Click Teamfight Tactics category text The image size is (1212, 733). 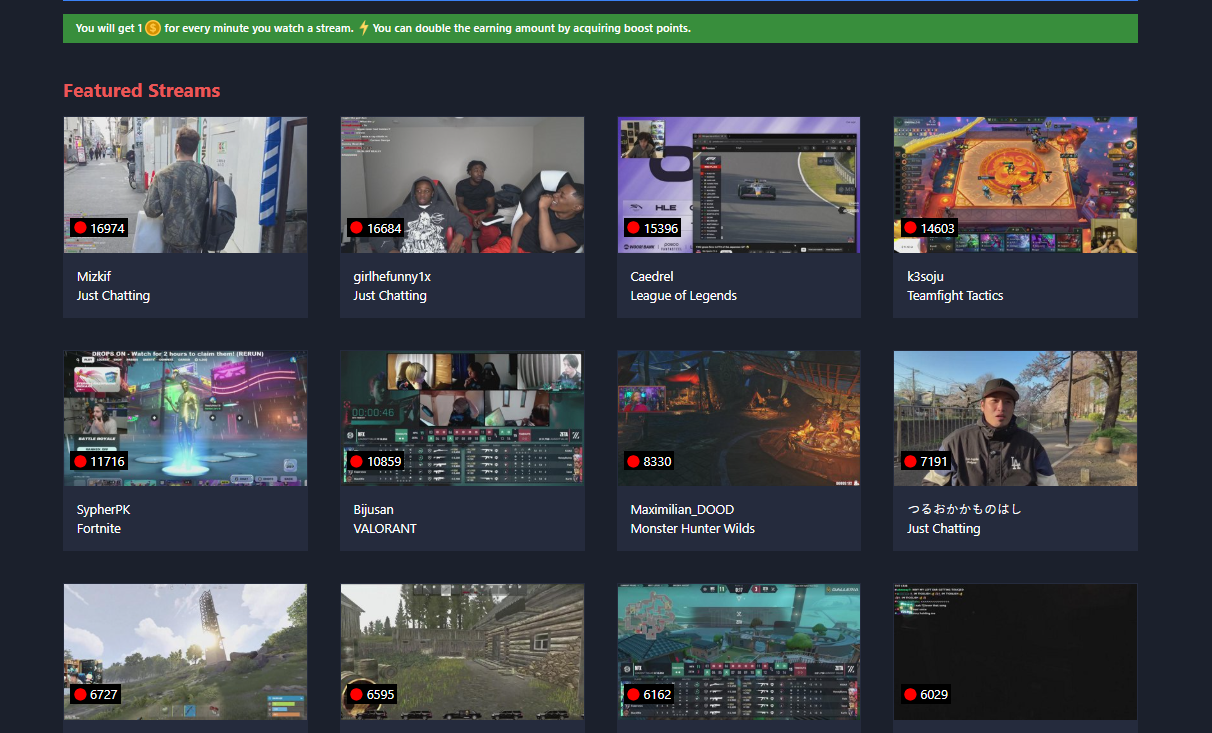pyautogui.click(x=955, y=295)
